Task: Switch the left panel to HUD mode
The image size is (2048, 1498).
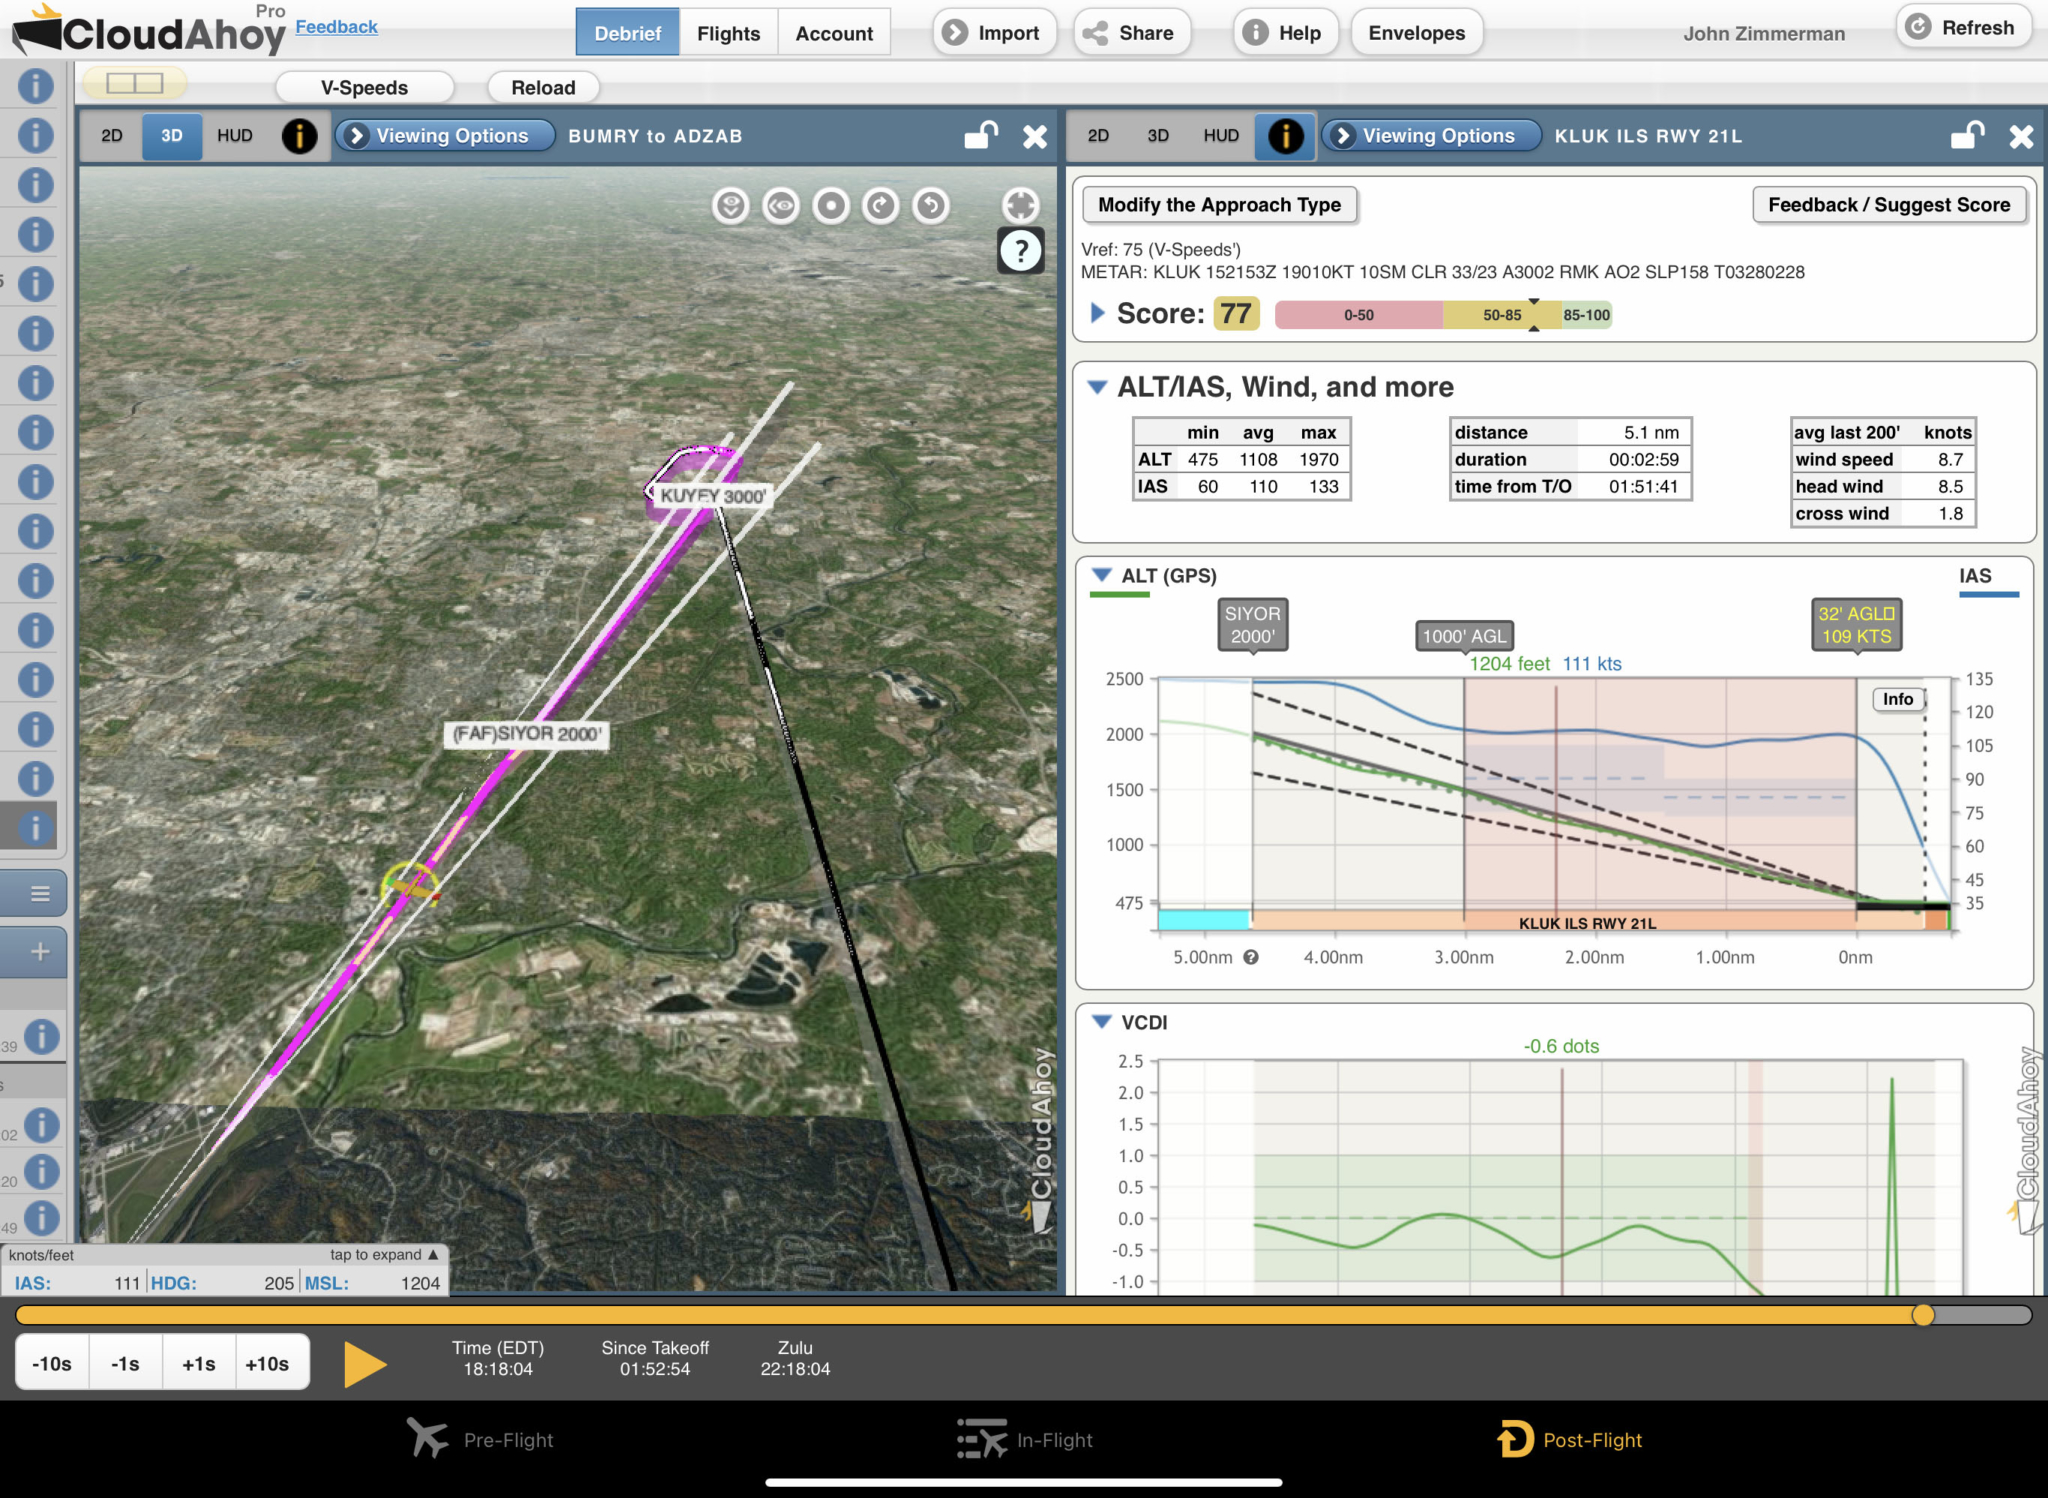Action: click(234, 135)
